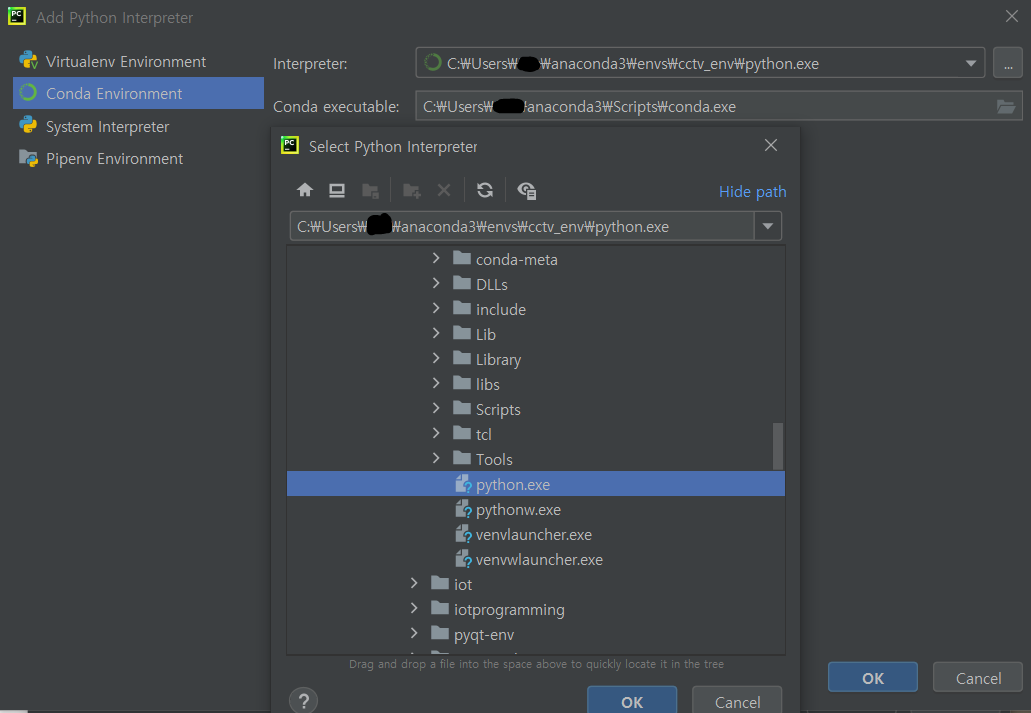Expand the Scripts folder
1031x713 pixels.
click(x=436, y=408)
